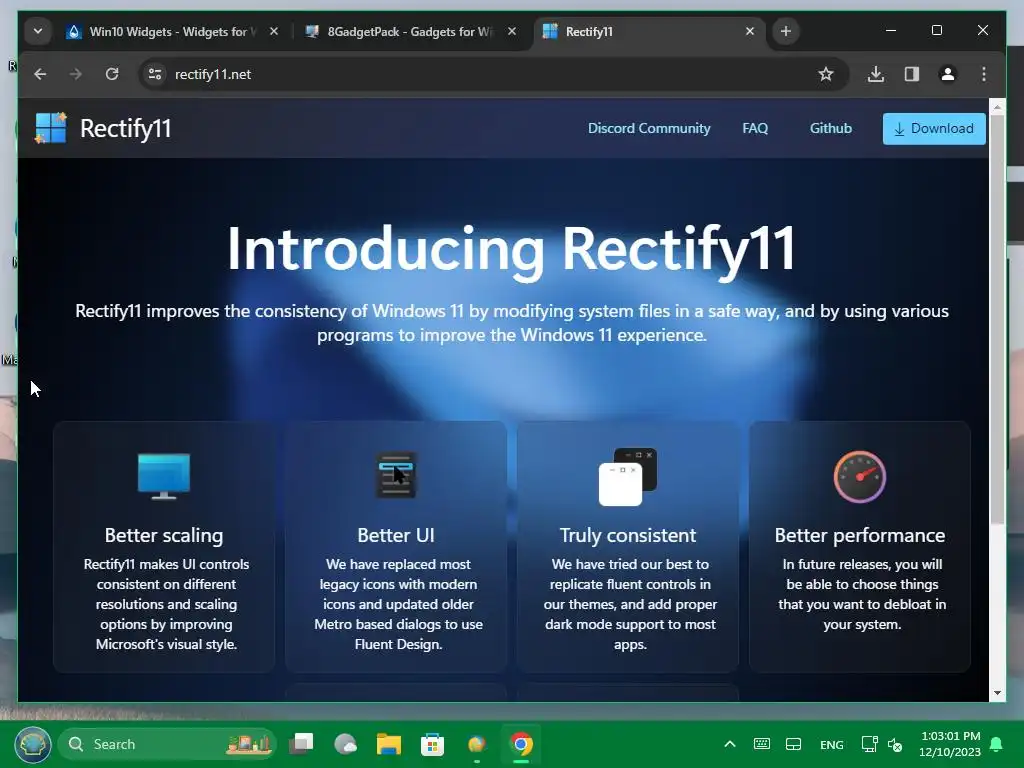
Task: Switch to the Win10 Widgets tab
Action: click(172, 31)
